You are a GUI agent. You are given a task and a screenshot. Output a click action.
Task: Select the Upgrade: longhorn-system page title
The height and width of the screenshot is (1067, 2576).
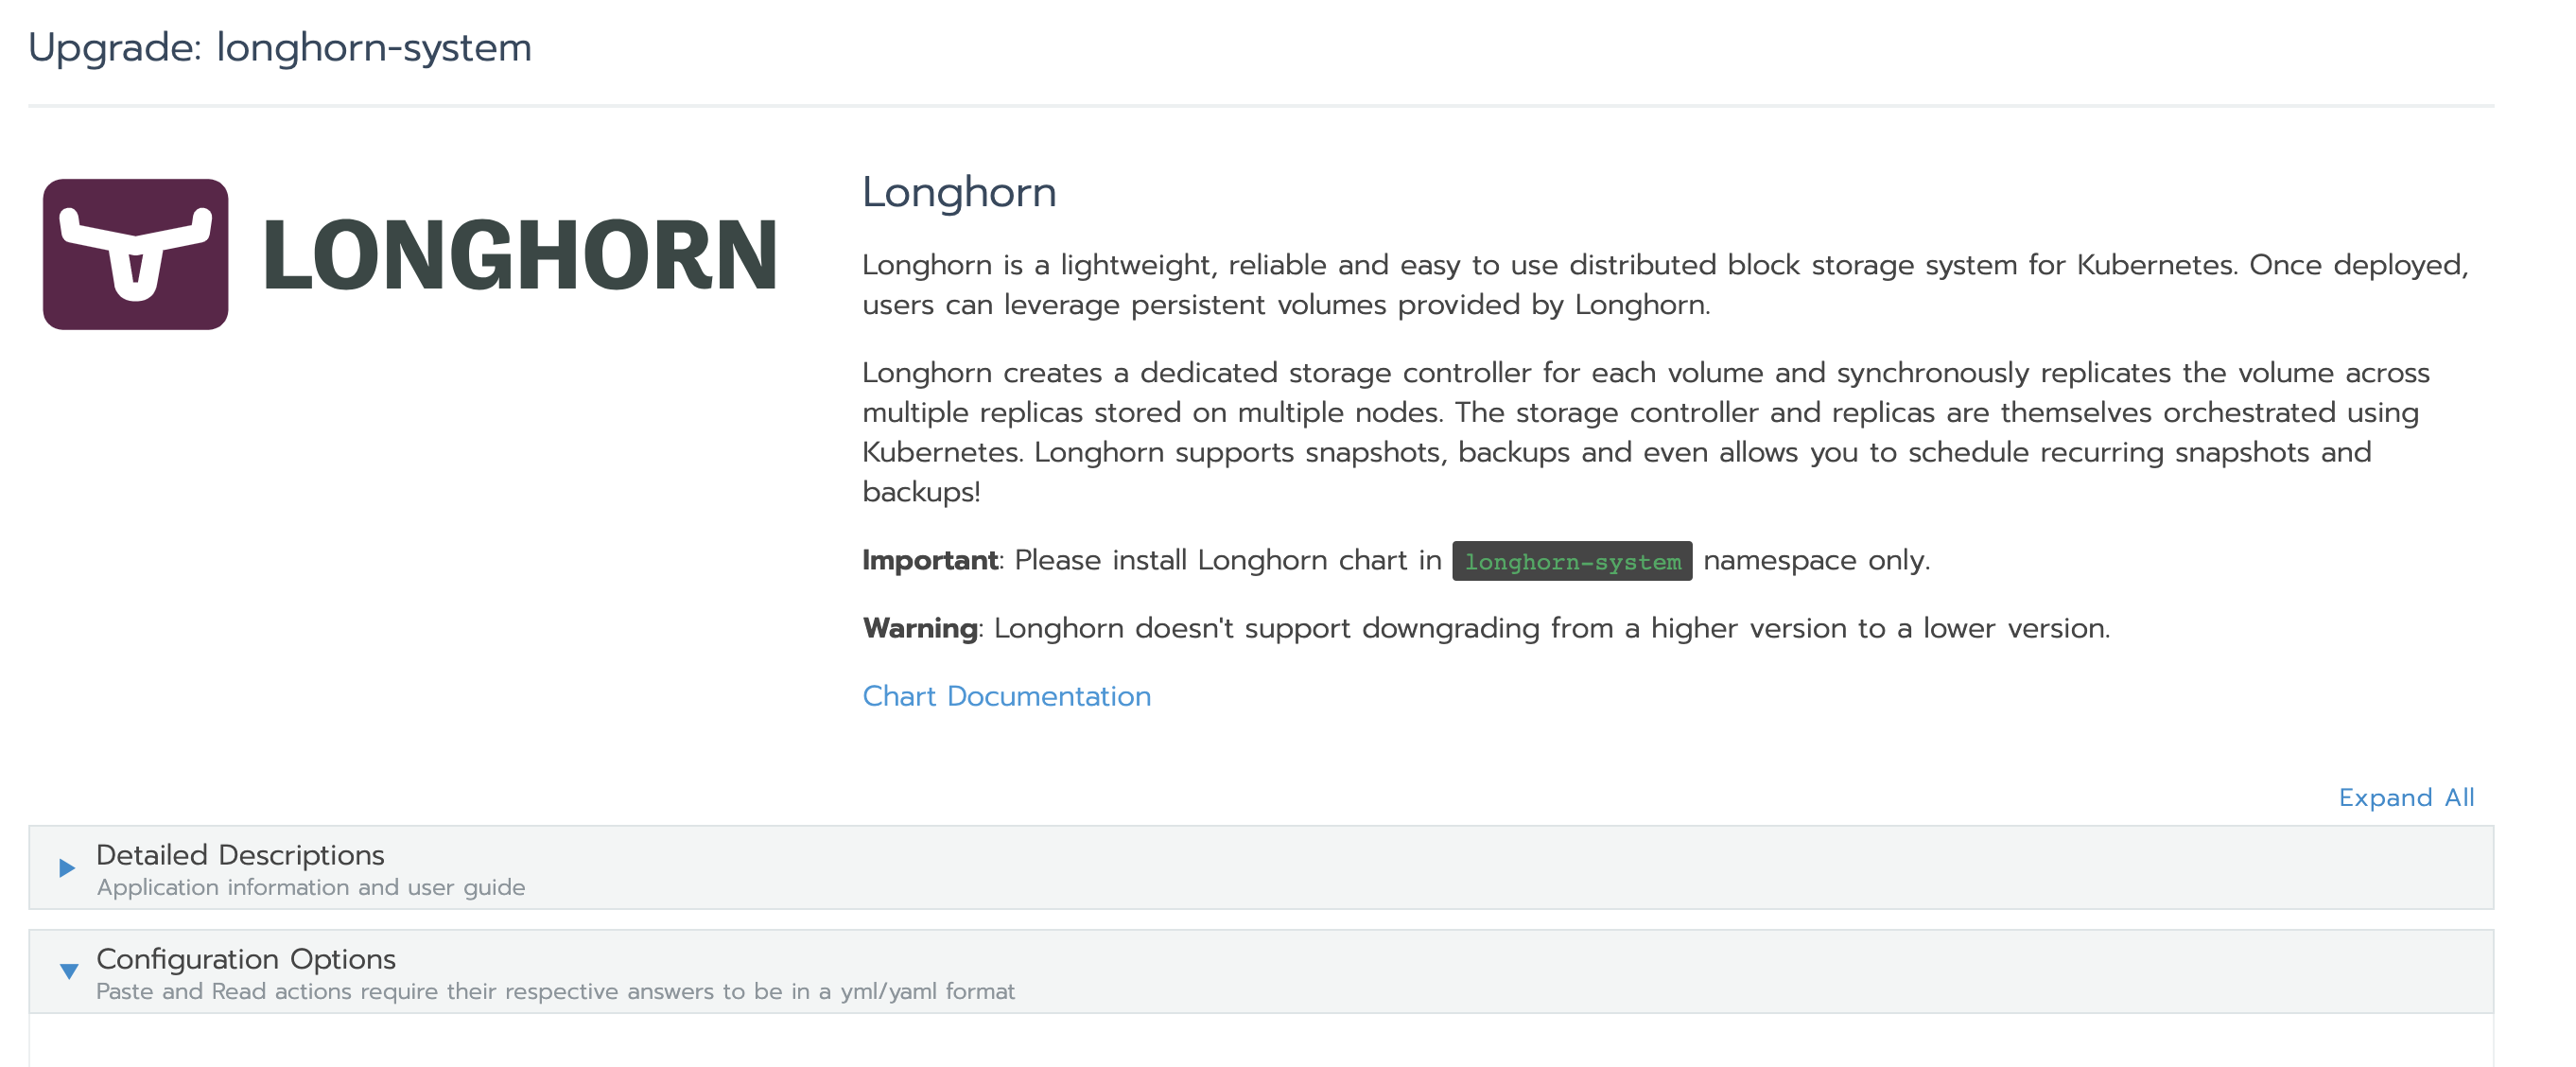pos(281,46)
